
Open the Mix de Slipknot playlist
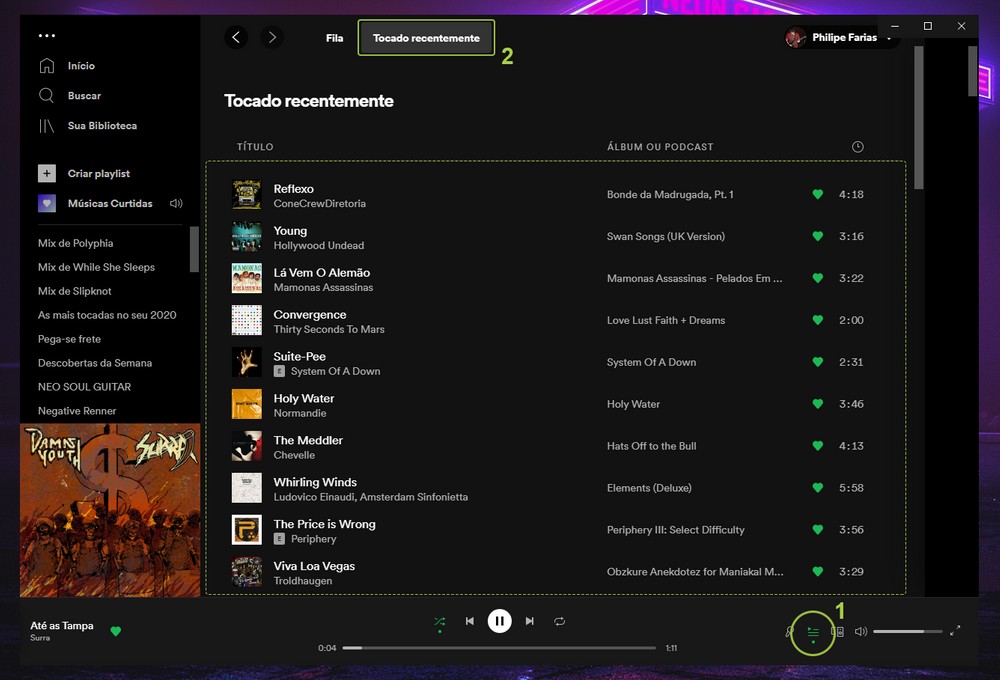[x=75, y=291]
